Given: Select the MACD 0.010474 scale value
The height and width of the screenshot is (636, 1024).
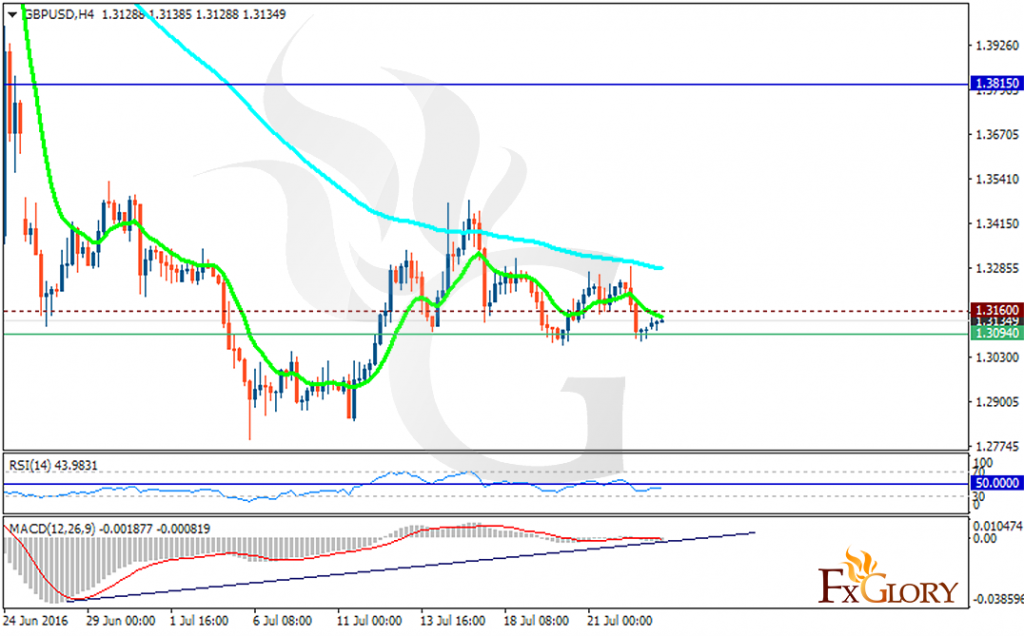Looking at the screenshot, I should [x=998, y=526].
